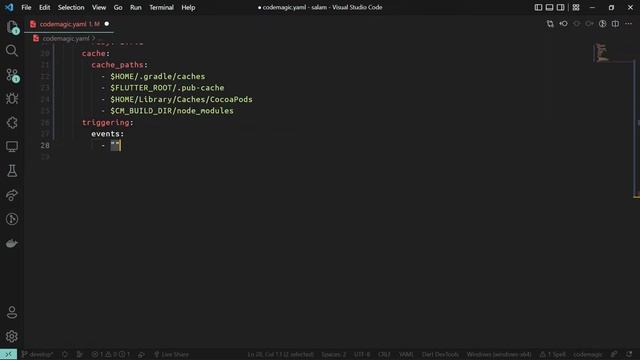
Task: Click the triggering: key
Action: (x=107, y=122)
